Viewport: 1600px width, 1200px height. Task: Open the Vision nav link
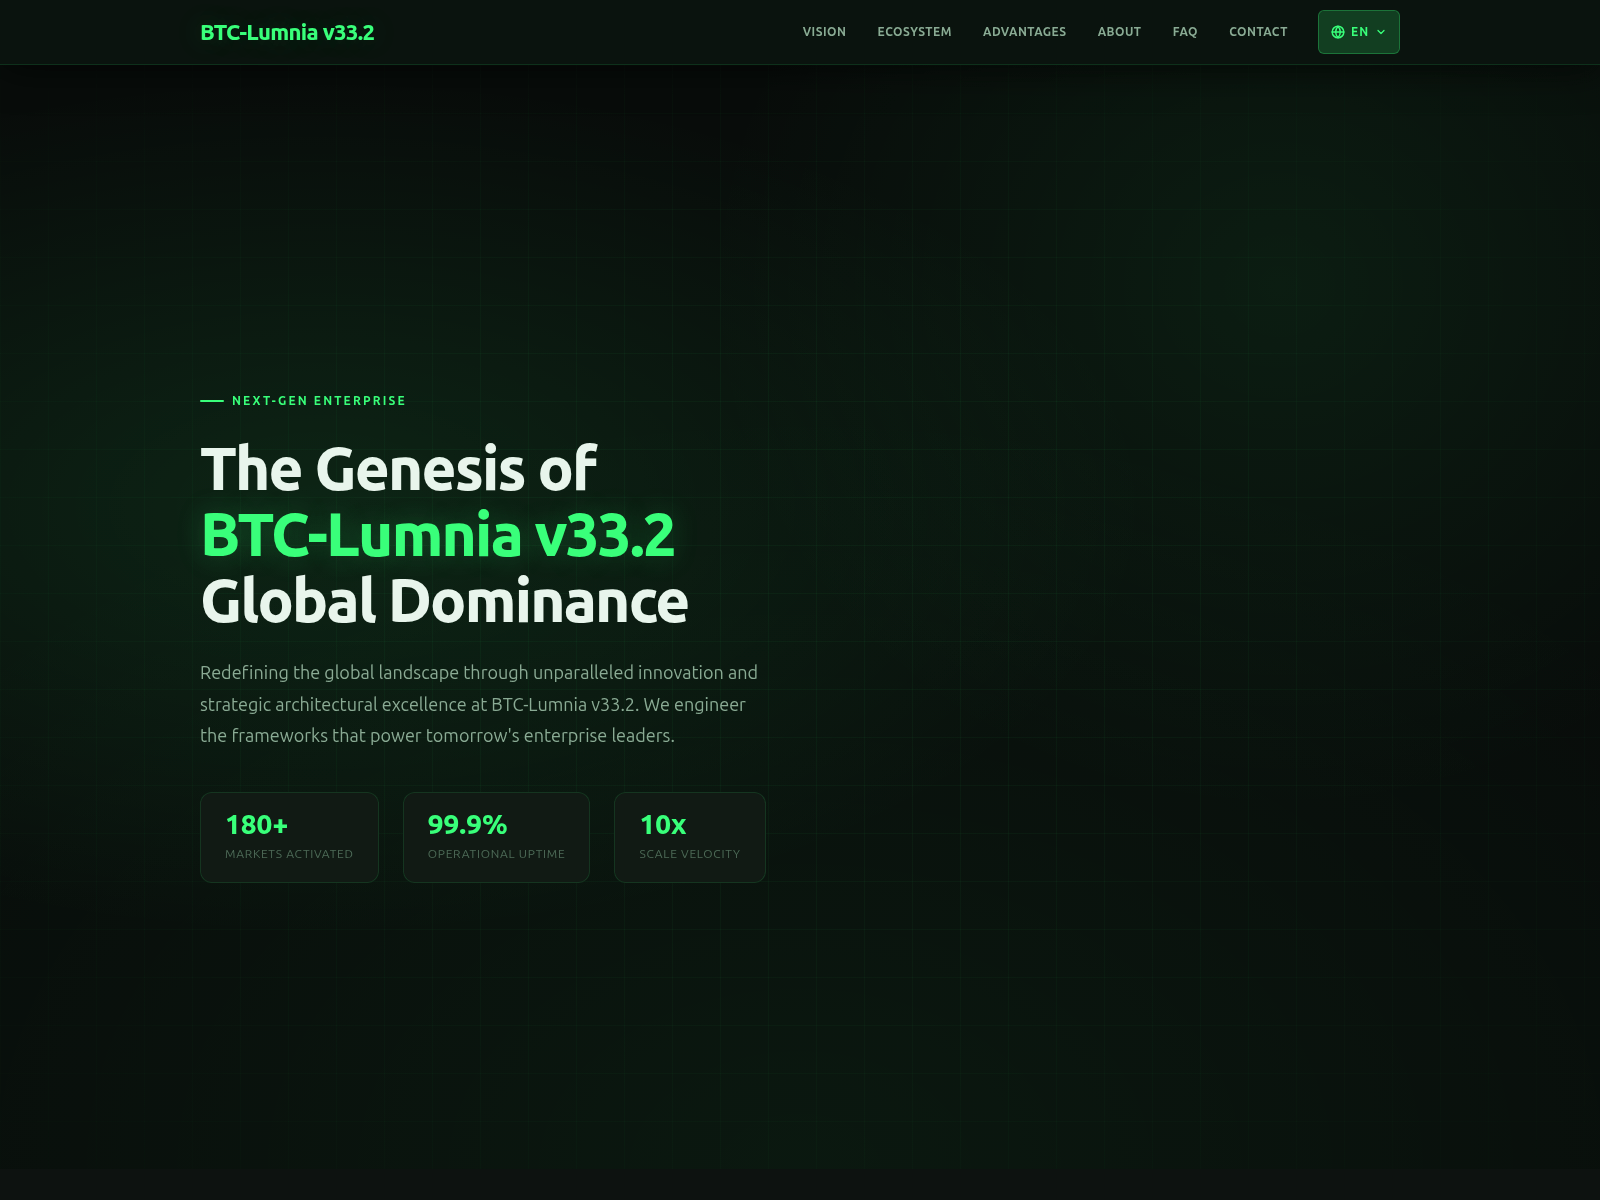pos(824,32)
